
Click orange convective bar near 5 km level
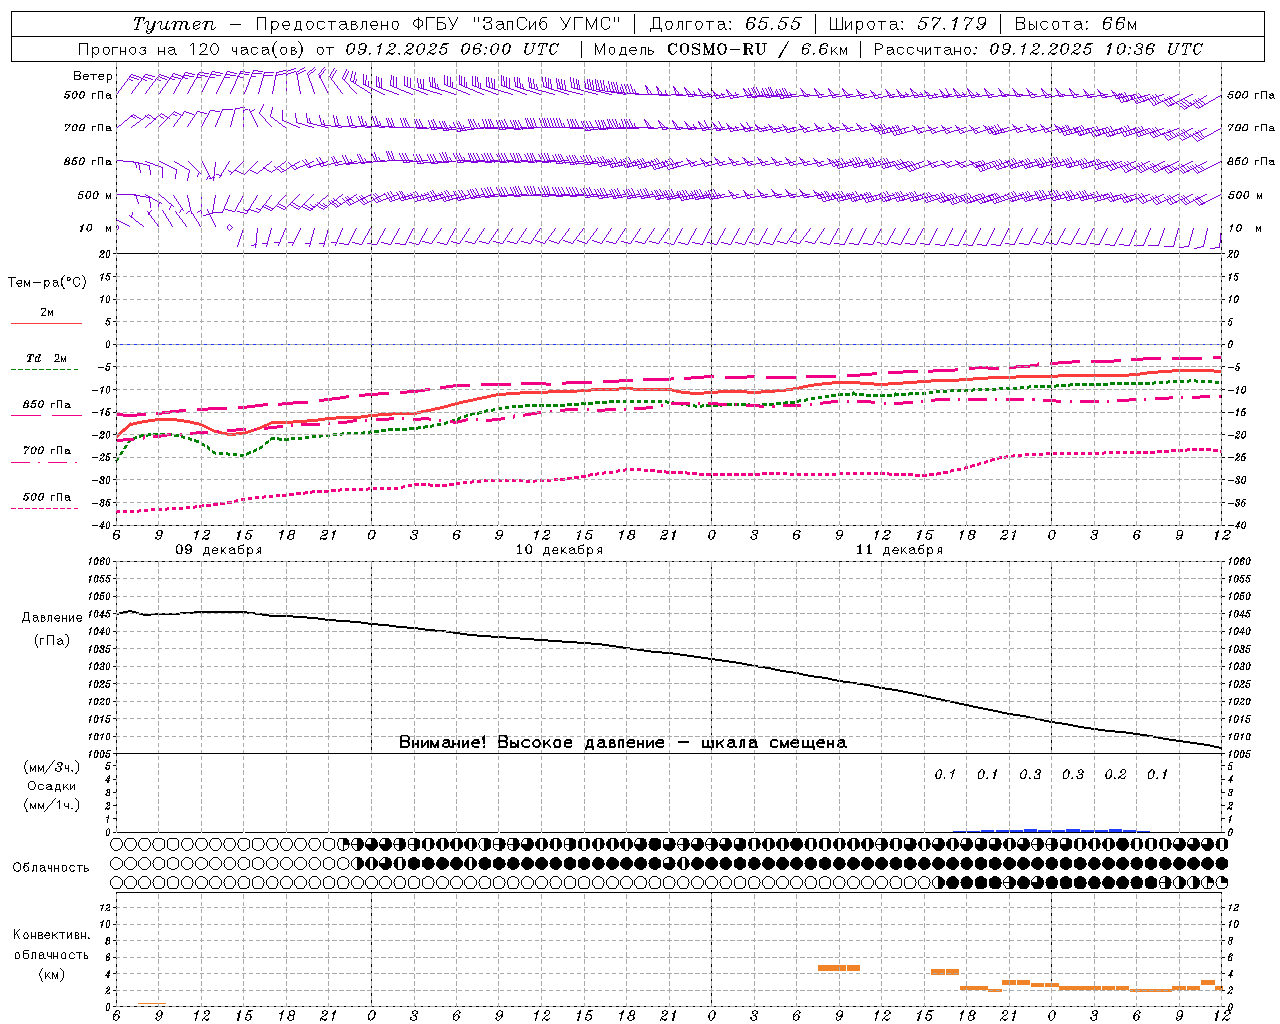point(838,968)
